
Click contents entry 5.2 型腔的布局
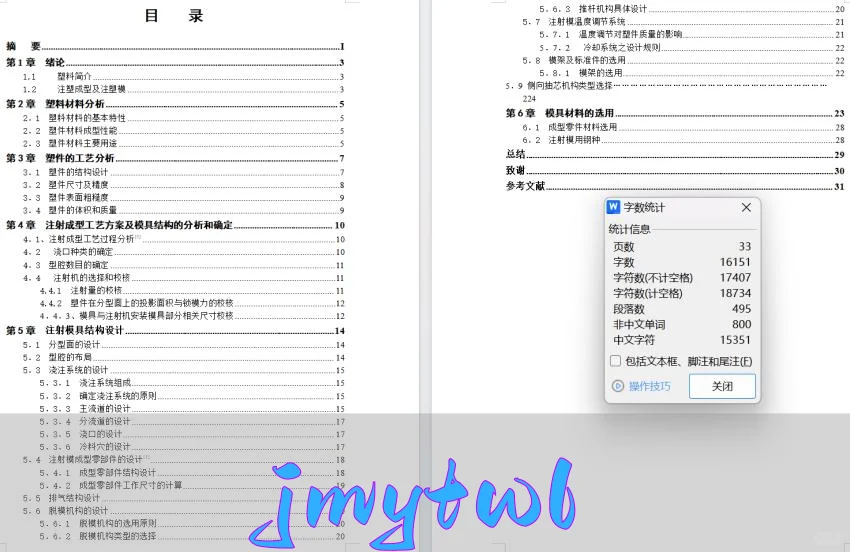click(183, 357)
